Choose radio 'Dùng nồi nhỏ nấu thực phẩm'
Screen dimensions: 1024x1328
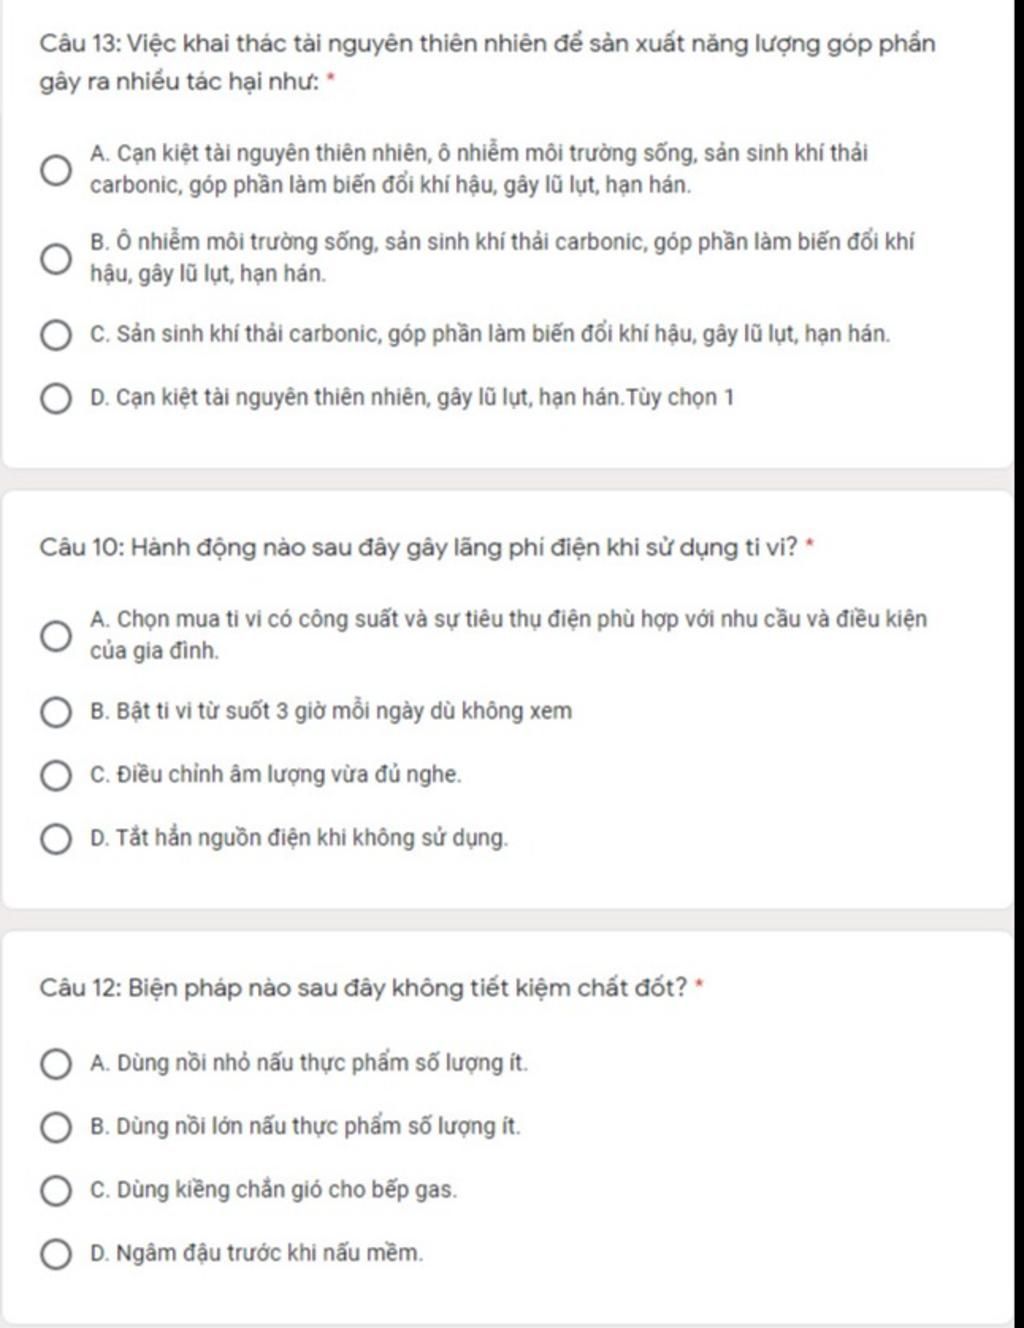[x=55, y=1064]
